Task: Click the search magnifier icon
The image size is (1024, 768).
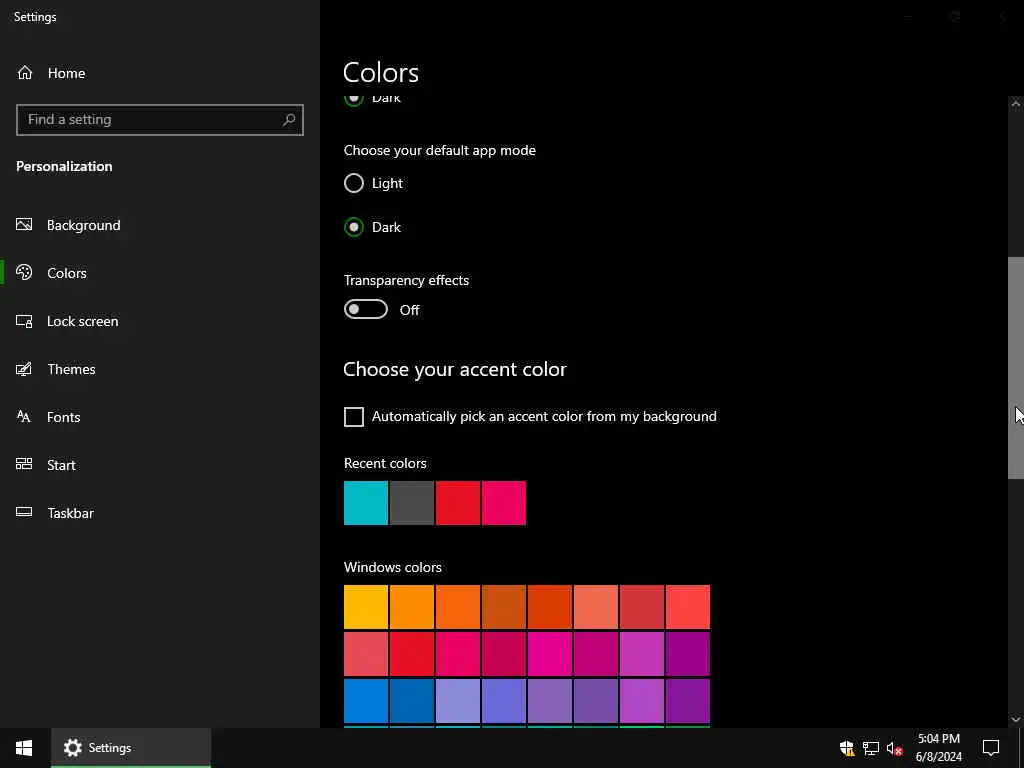Action: click(x=289, y=120)
